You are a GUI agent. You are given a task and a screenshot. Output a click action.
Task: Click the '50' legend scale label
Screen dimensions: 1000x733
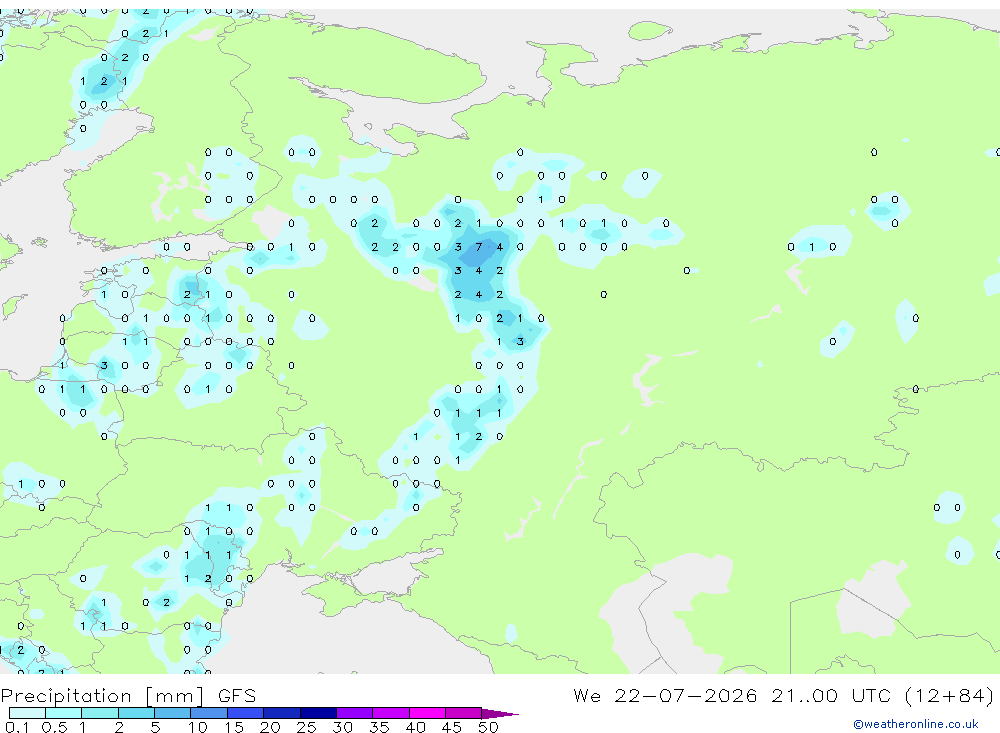[489, 727]
